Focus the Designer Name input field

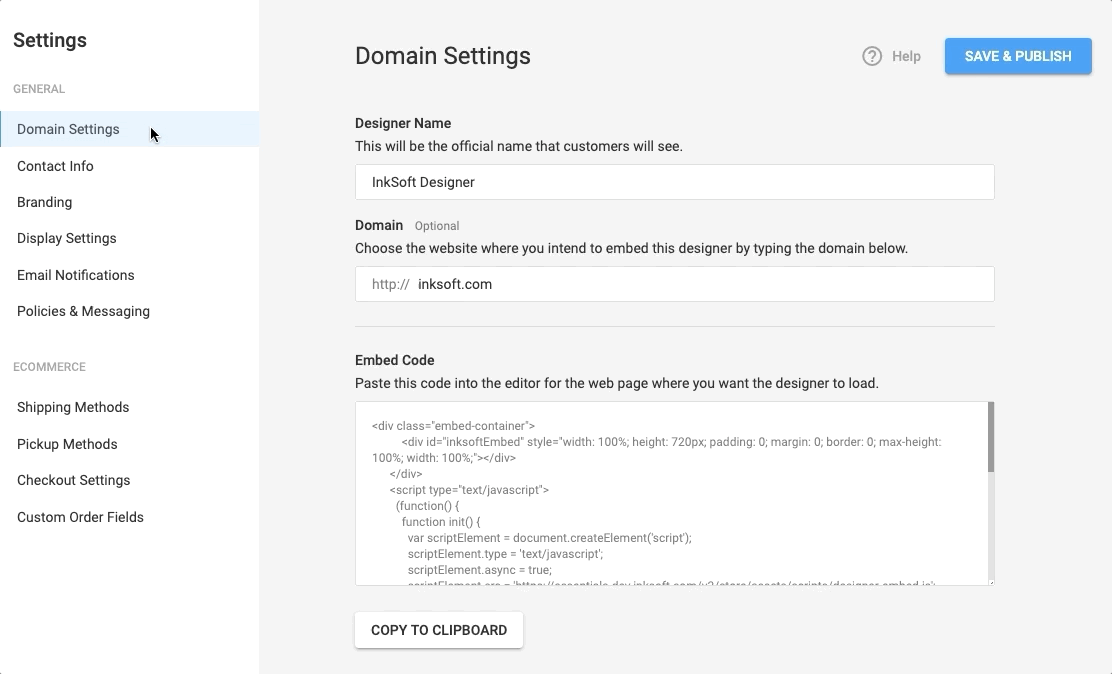click(674, 182)
